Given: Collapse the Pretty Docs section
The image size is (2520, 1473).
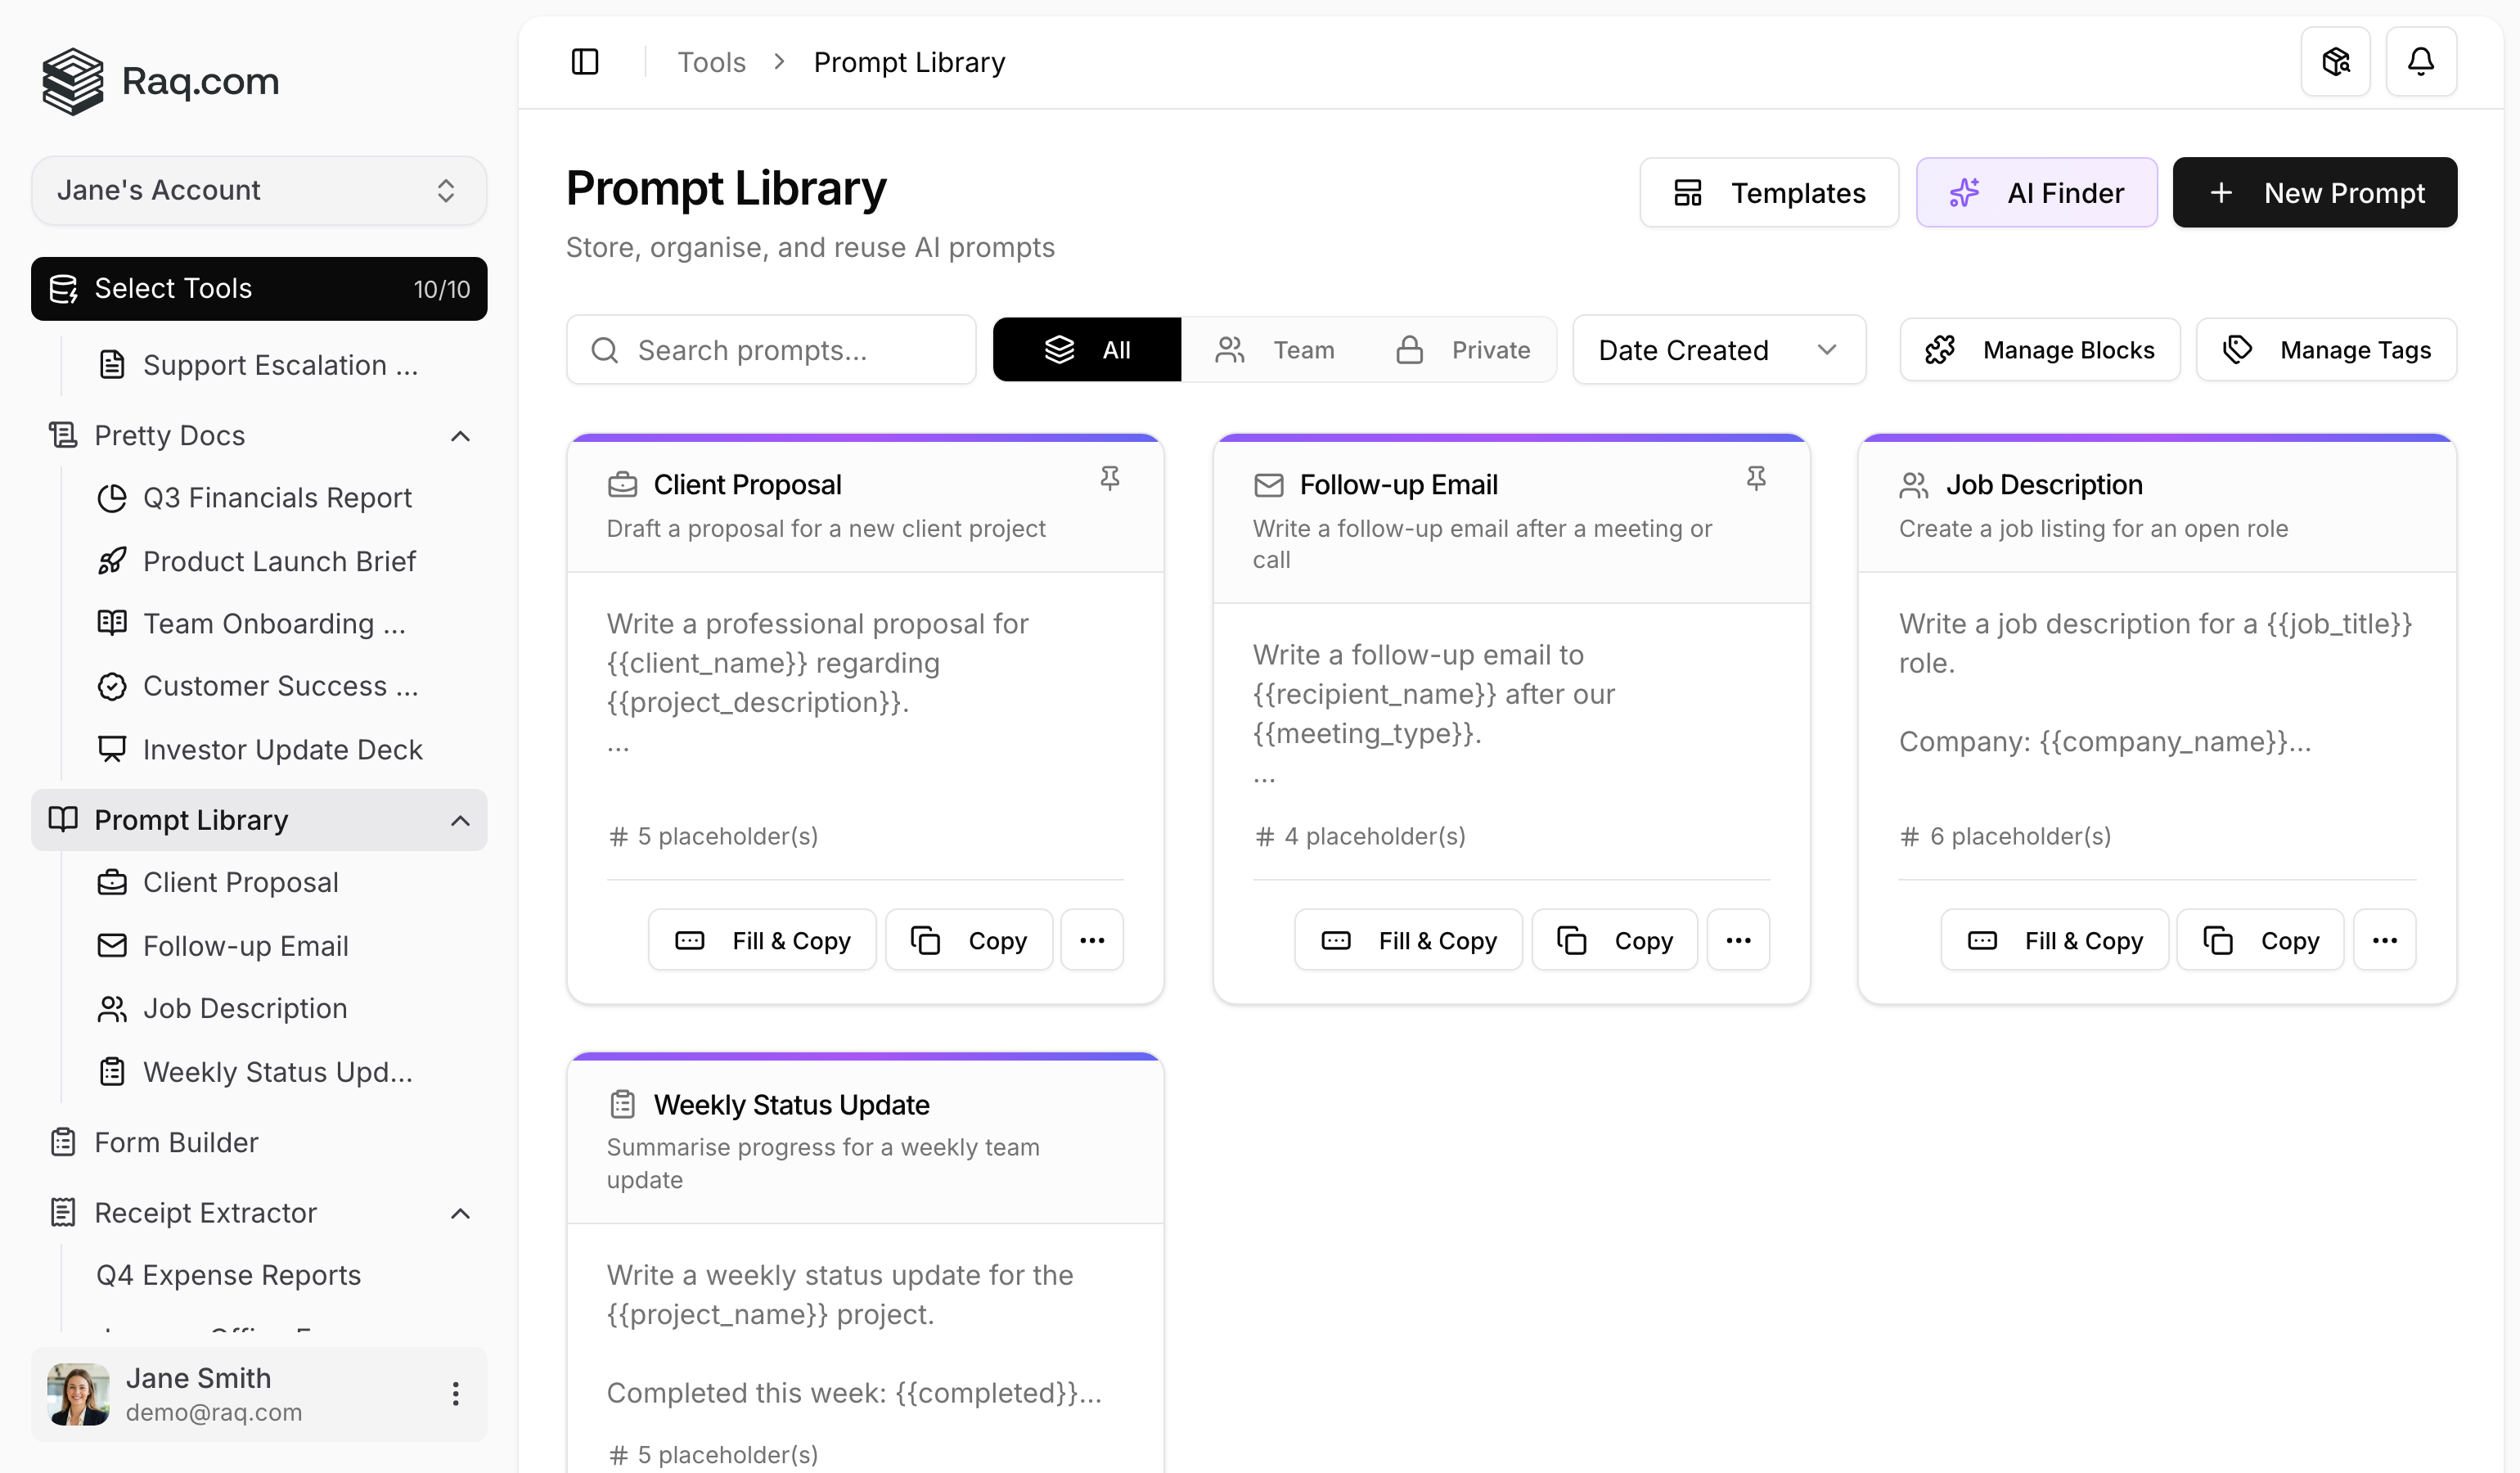Looking at the screenshot, I should coord(460,436).
